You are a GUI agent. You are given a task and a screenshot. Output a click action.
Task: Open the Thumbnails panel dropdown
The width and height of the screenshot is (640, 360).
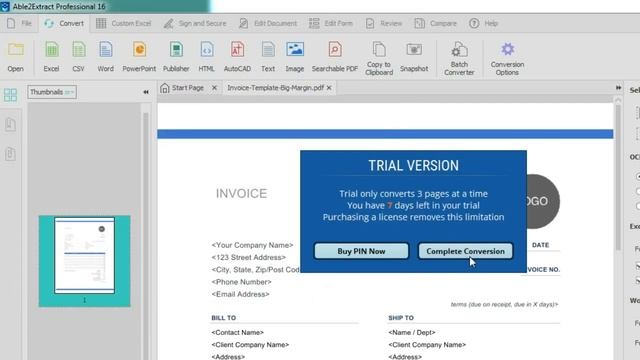point(52,92)
